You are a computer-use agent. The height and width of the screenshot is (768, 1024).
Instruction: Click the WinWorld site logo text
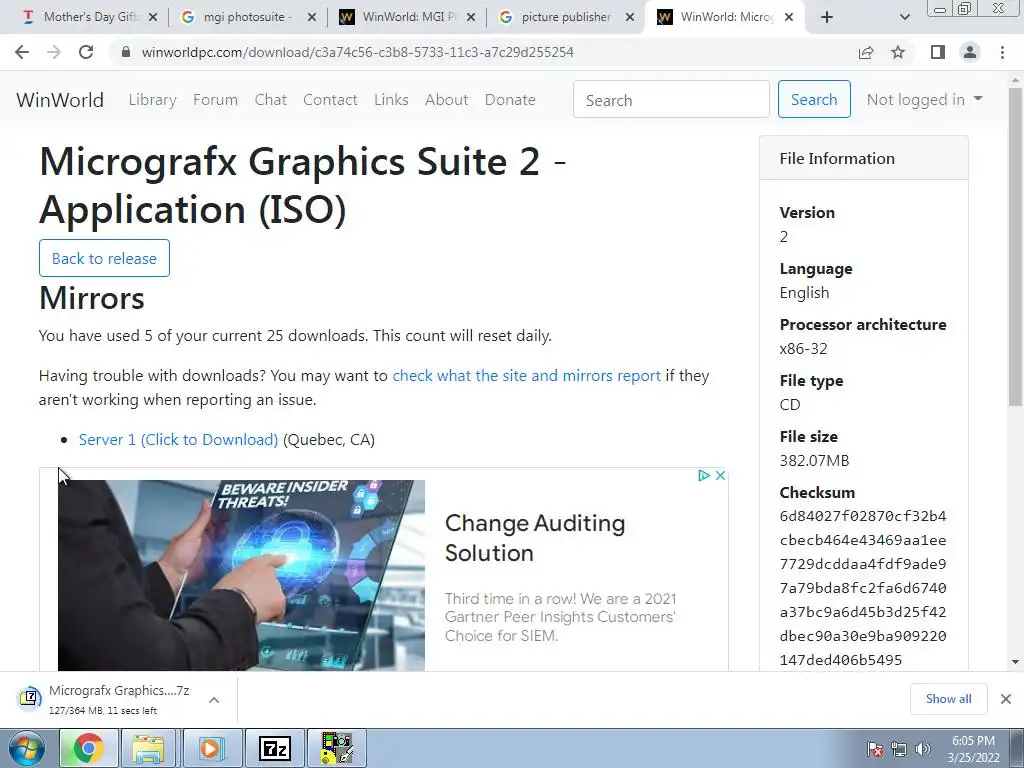tap(60, 100)
